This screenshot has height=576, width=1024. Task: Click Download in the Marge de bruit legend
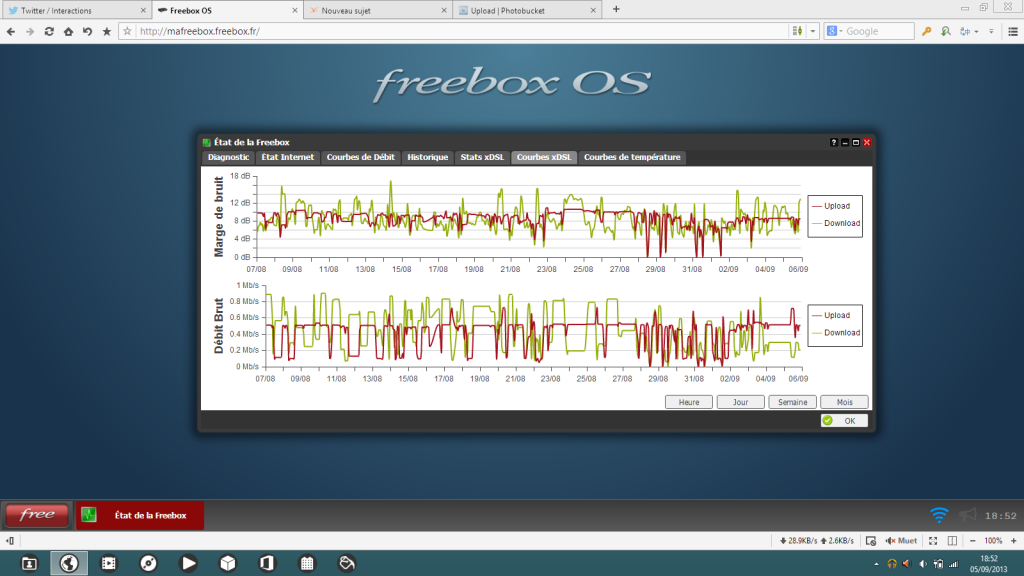click(x=842, y=223)
